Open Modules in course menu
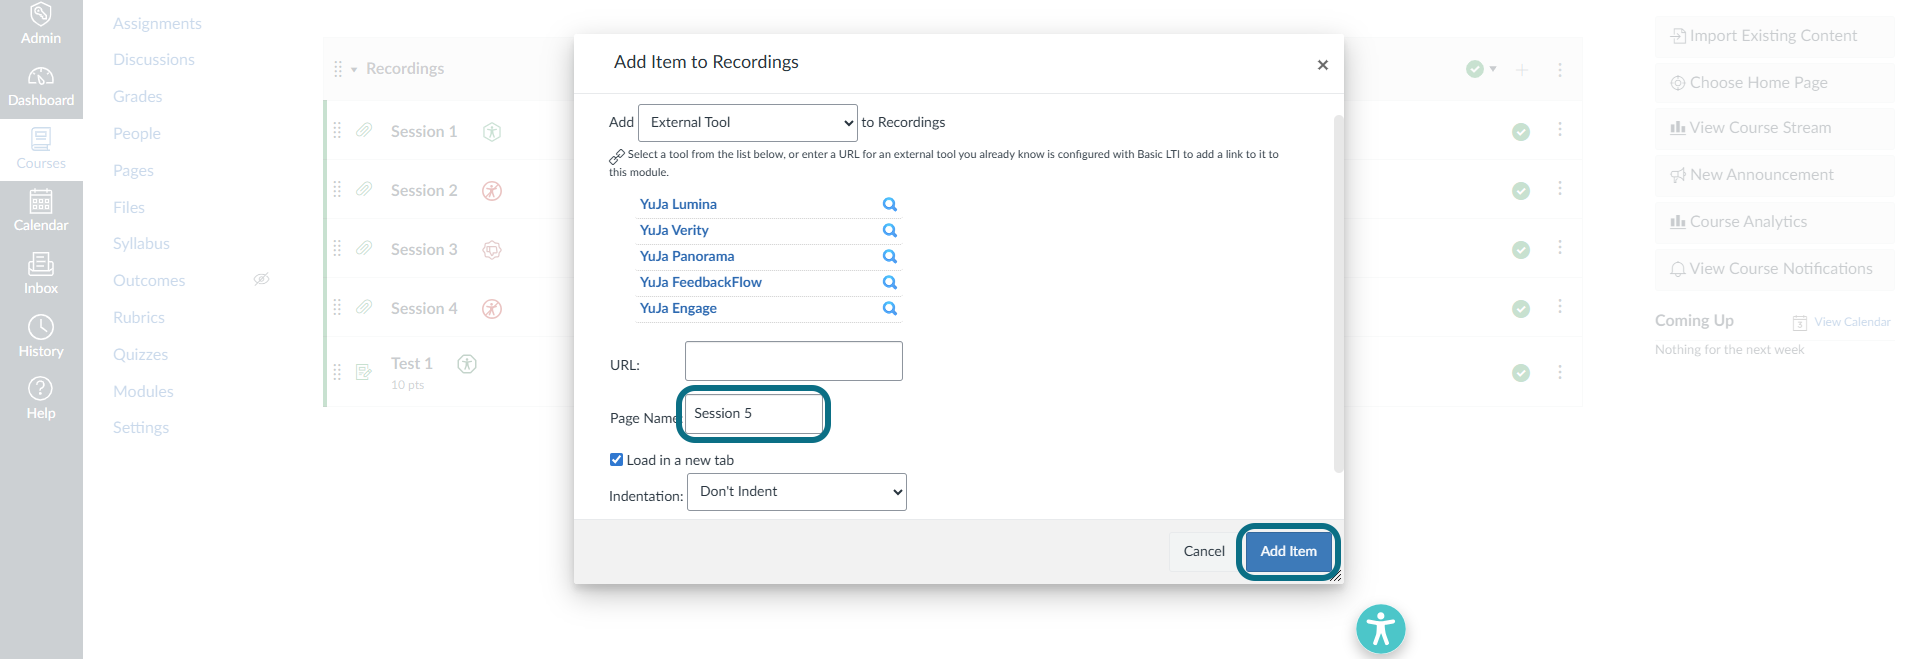 click(143, 392)
